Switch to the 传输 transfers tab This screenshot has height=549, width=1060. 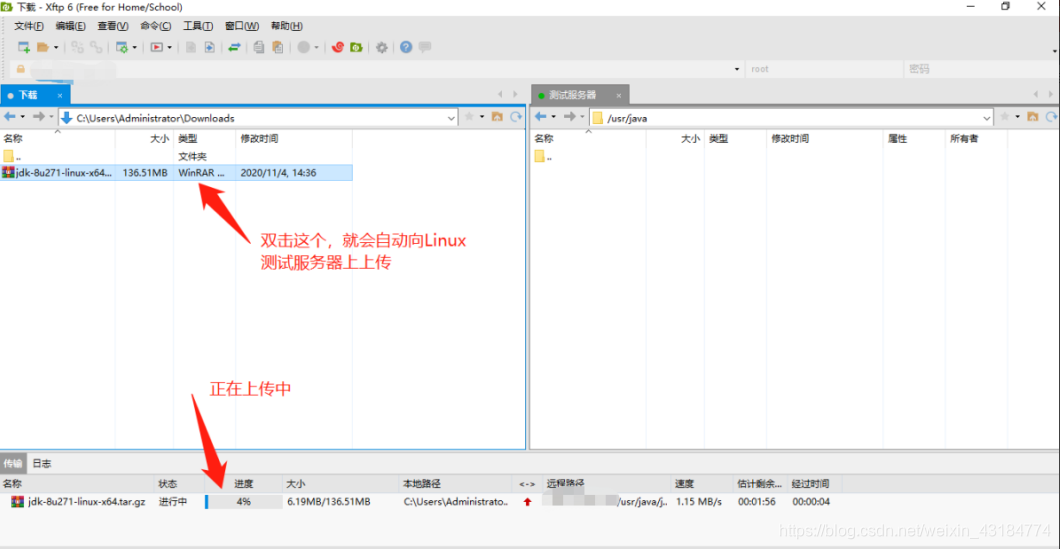[13, 463]
